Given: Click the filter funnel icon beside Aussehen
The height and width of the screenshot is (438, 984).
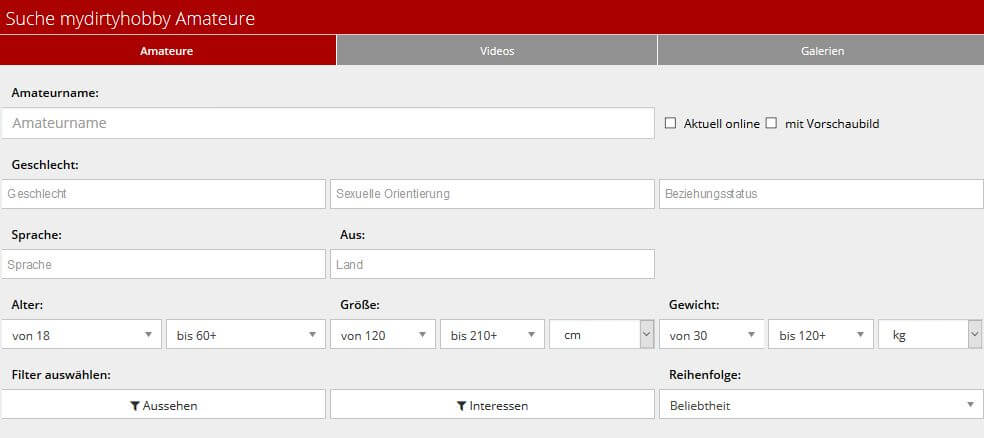Looking at the screenshot, I should (x=134, y=405).
